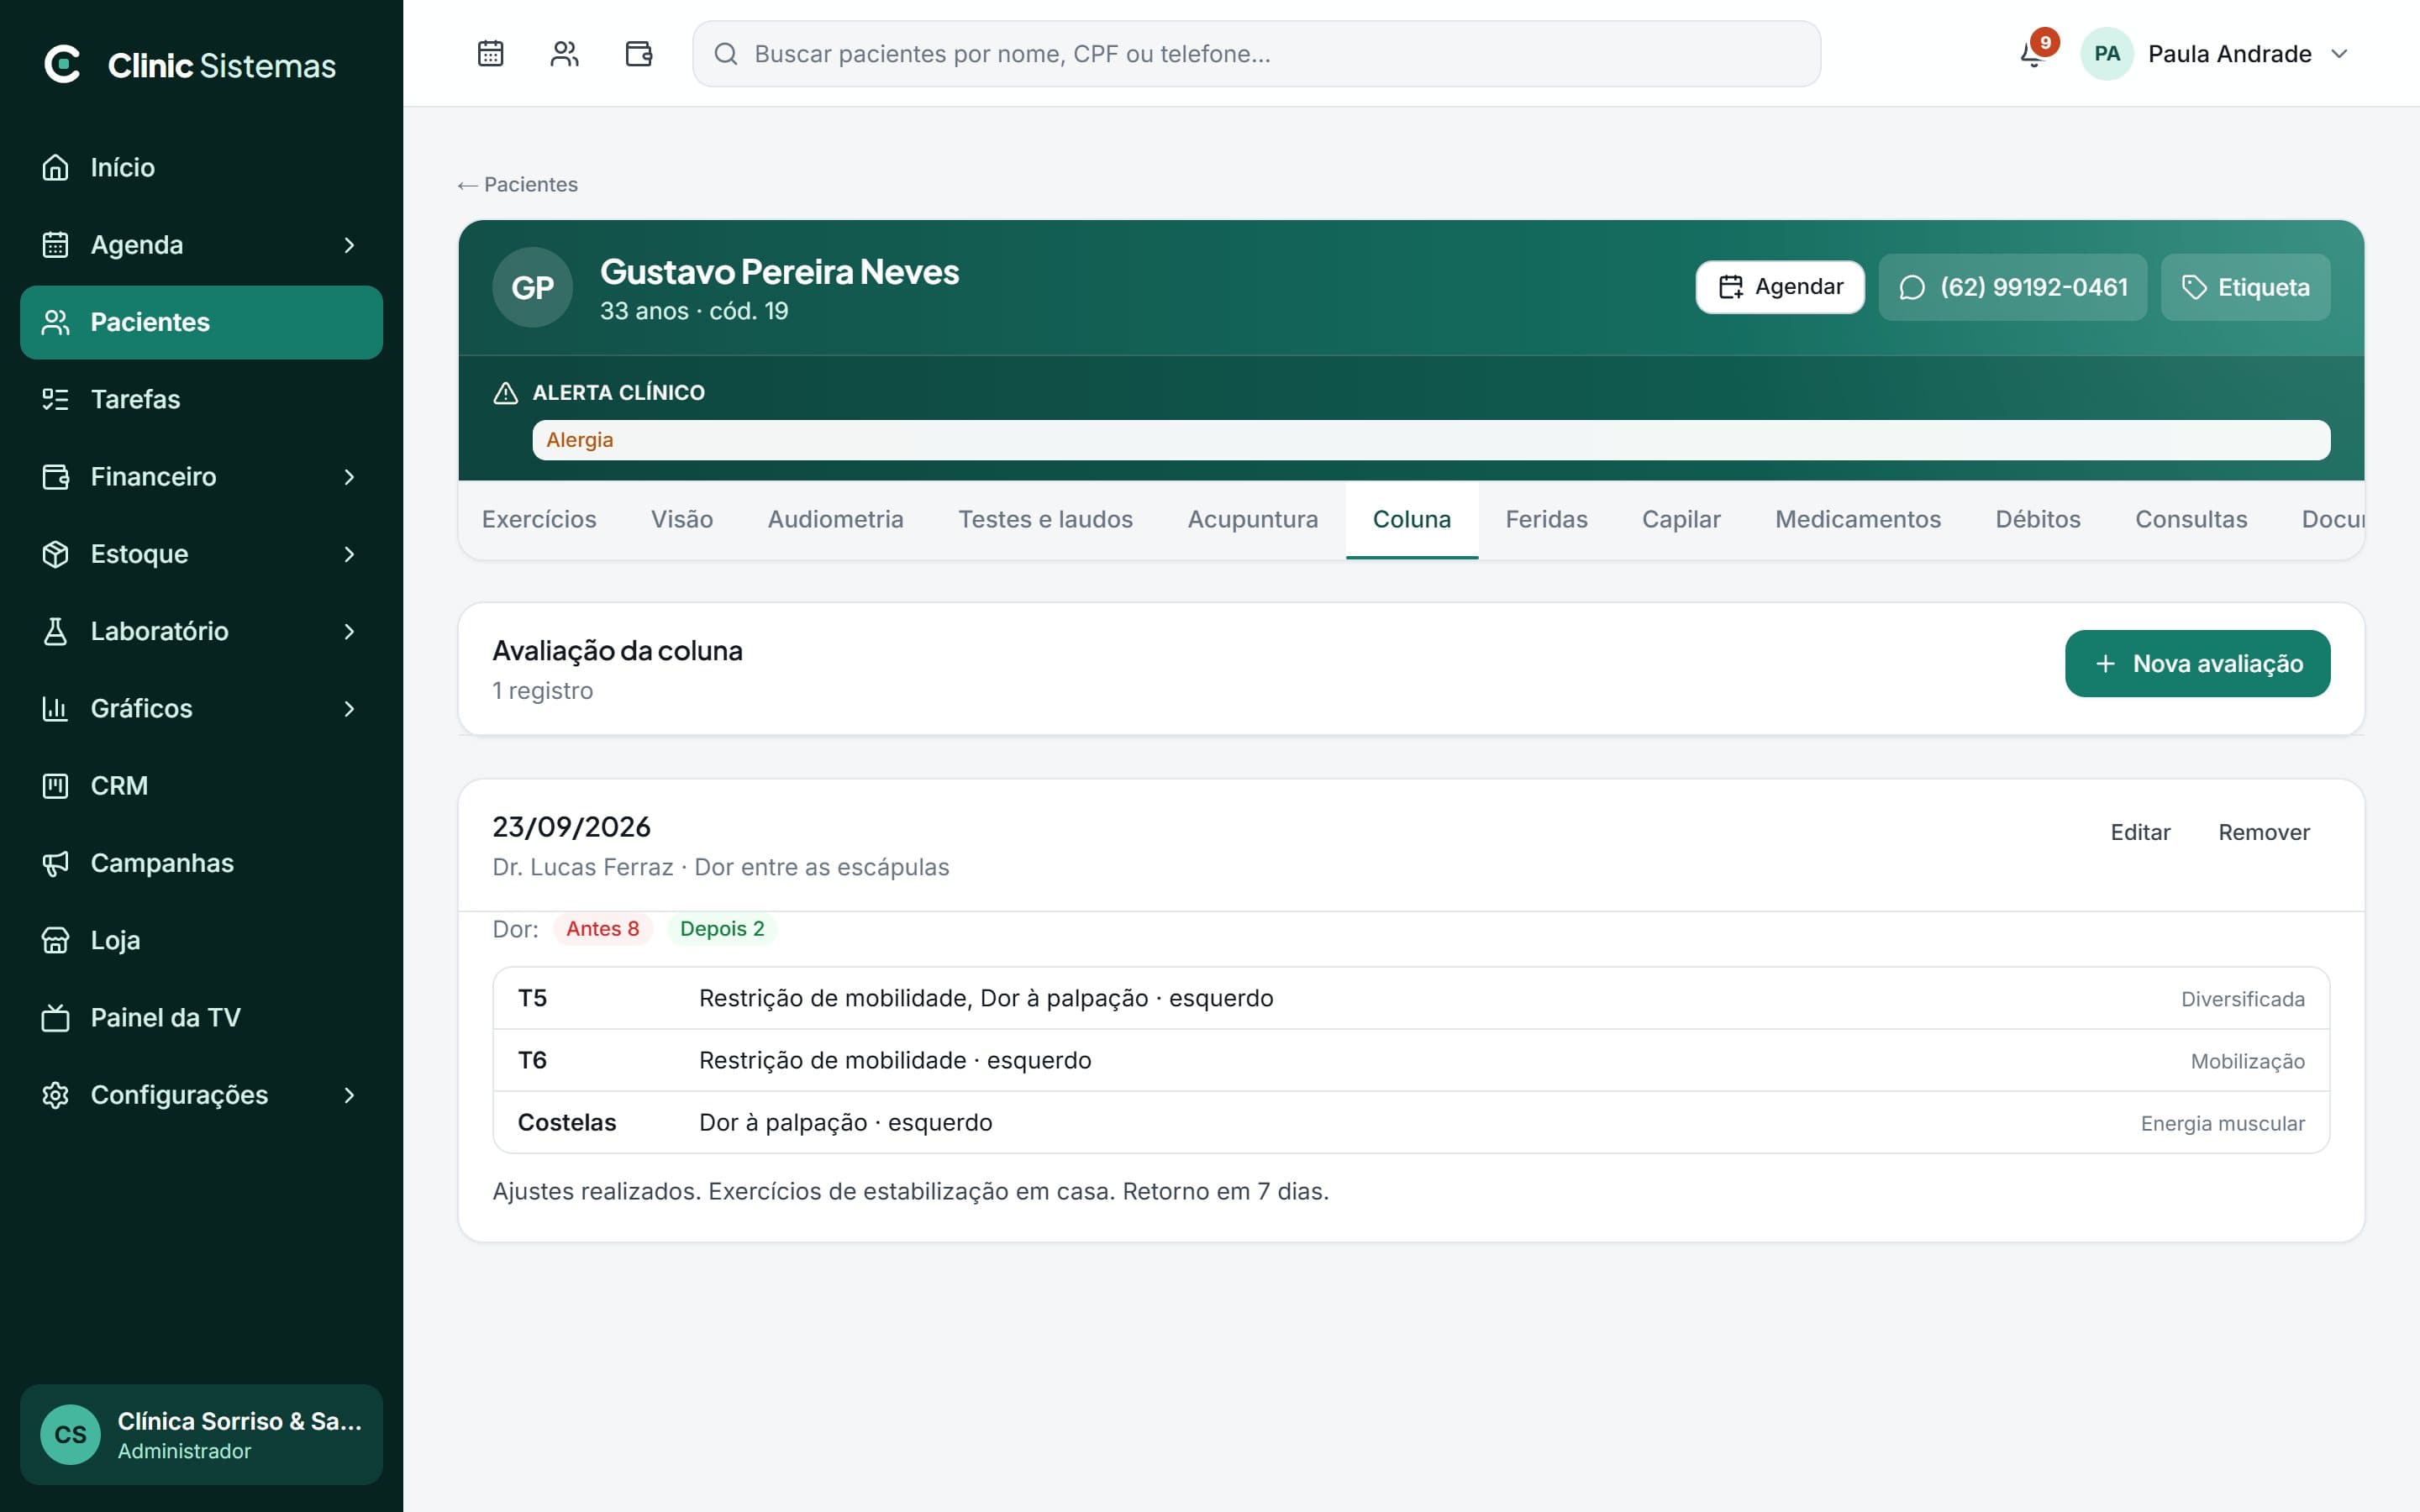Click Editar on the 23/09/2026 record
This screenshot has width=2420, height=1512.
pyautogui.click(x=2140, y=832)
